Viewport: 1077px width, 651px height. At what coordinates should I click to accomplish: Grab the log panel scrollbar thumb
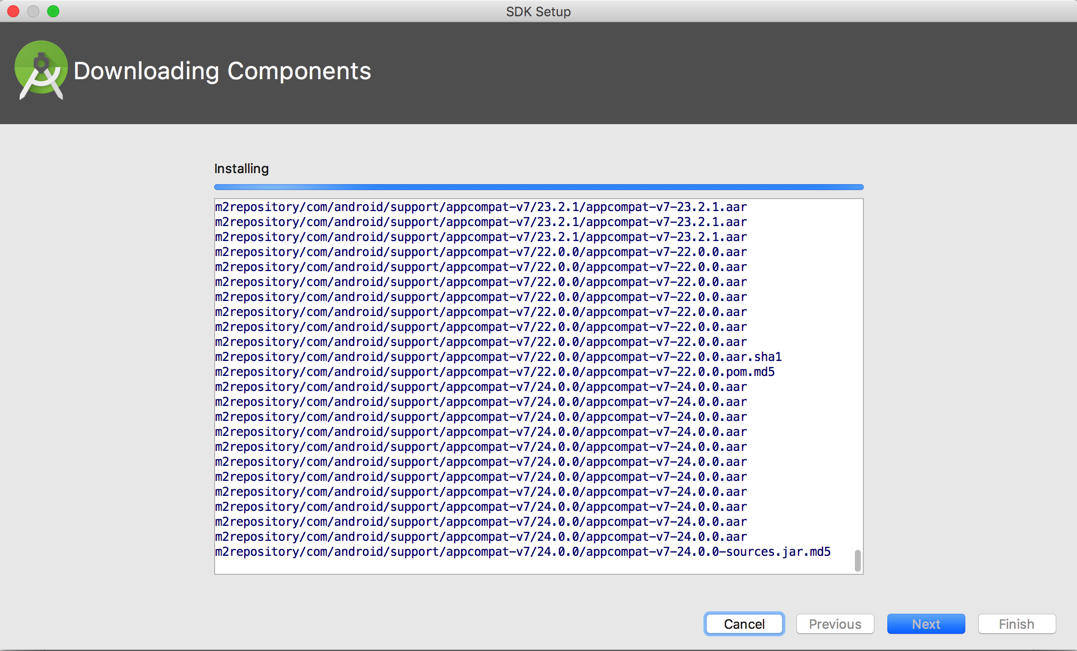coord(857,560)
